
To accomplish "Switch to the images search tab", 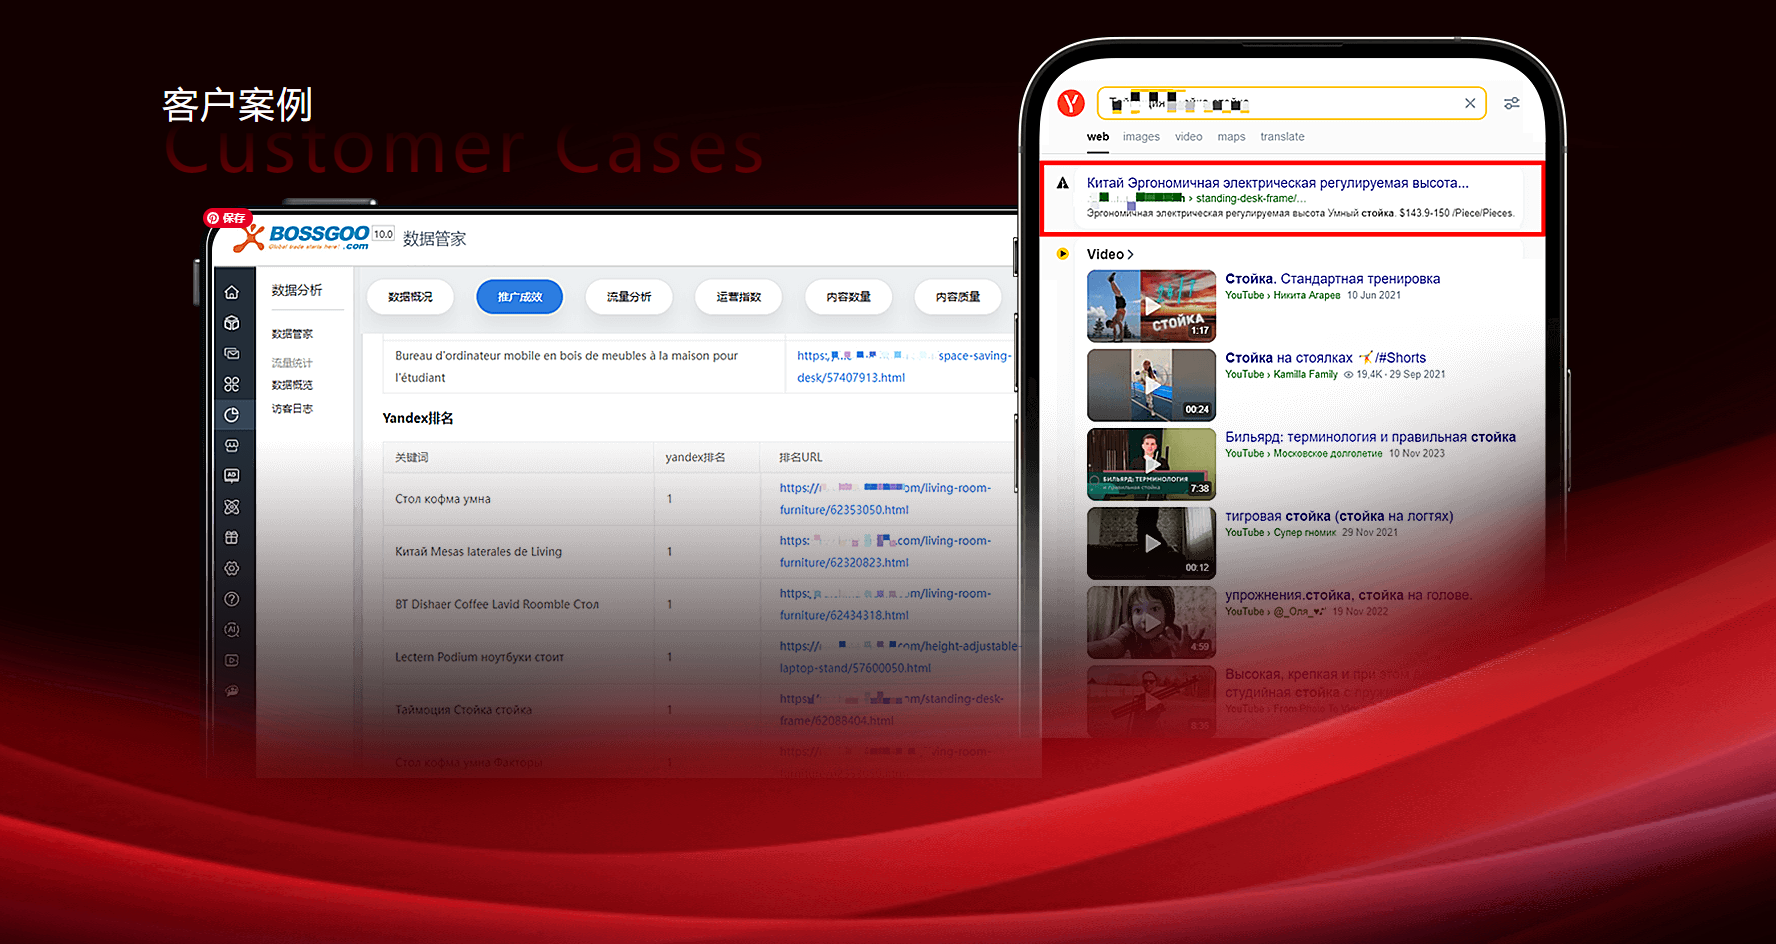I will click(1141, 137).
